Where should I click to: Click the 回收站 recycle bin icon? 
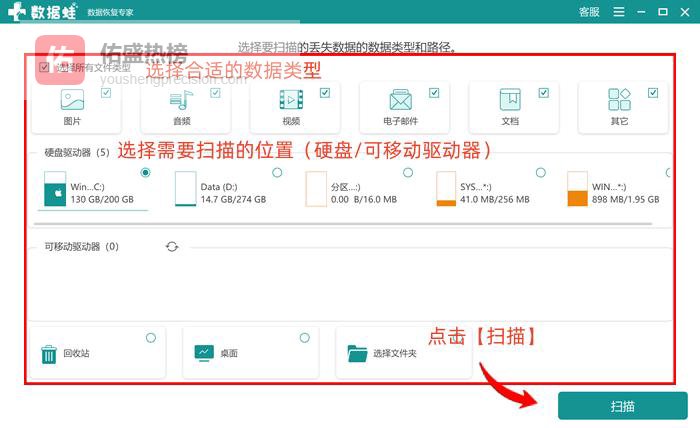point(49,353)
